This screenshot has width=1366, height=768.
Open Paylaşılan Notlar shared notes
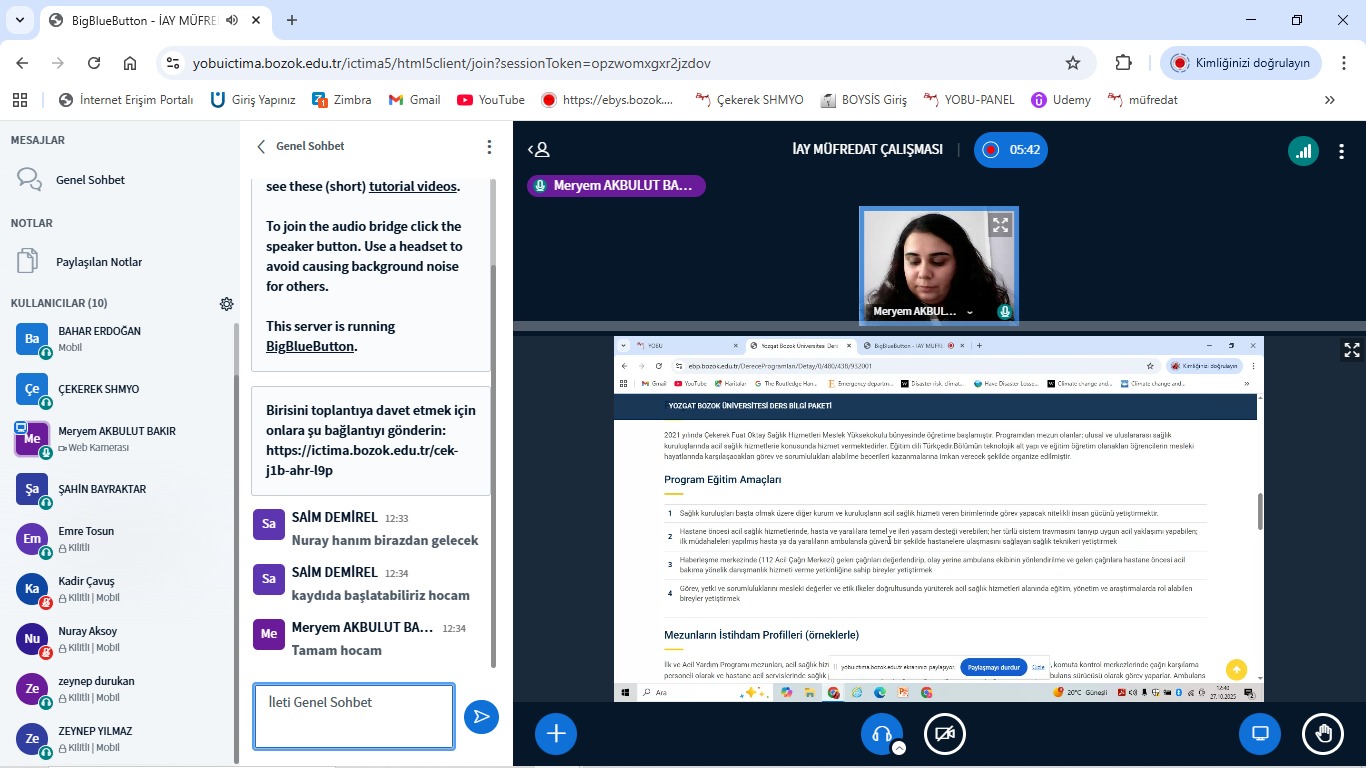[x=98, y=262]
